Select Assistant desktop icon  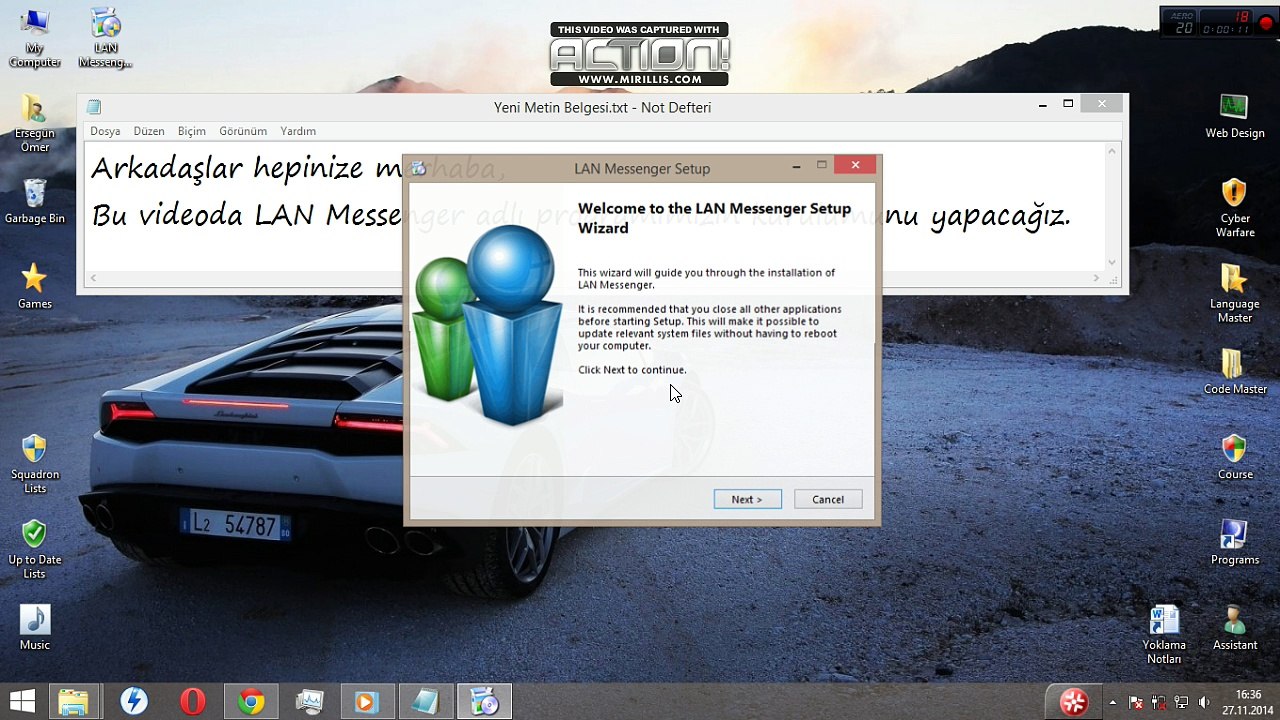coord(1235,628)
